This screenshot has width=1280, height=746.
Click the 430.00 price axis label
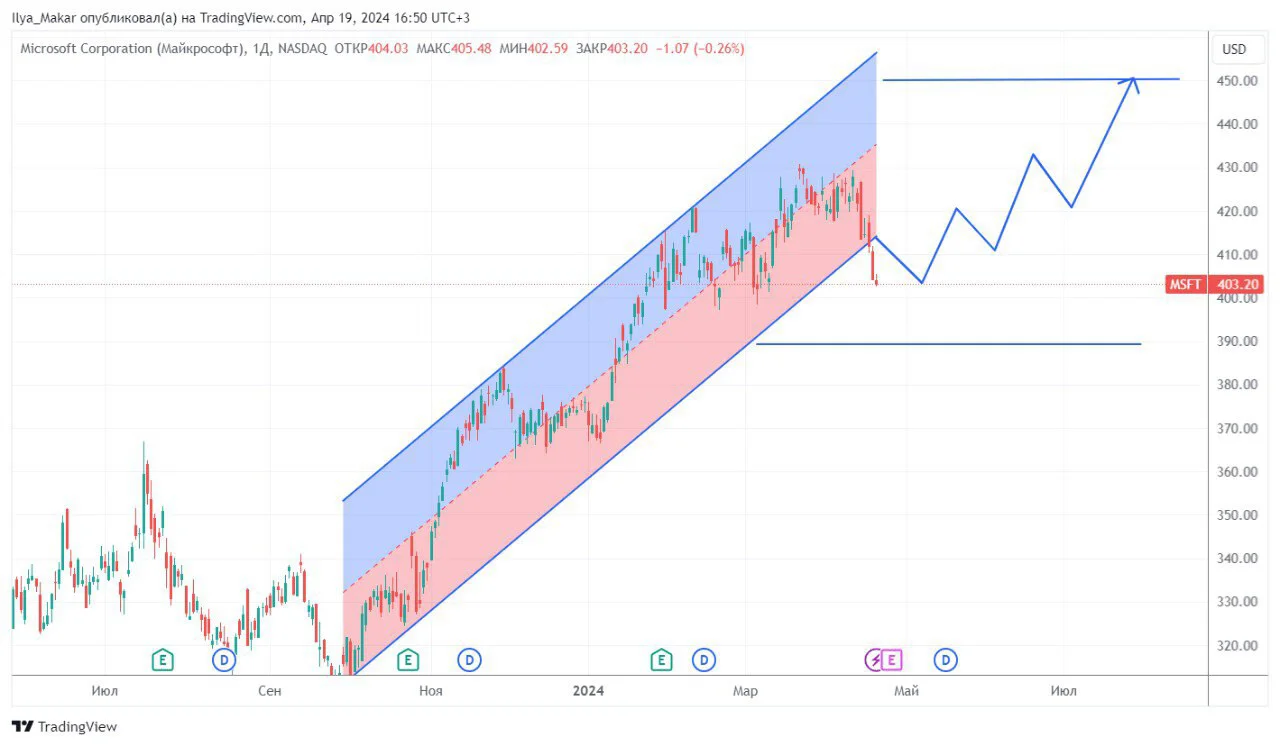coord(1236,168)
